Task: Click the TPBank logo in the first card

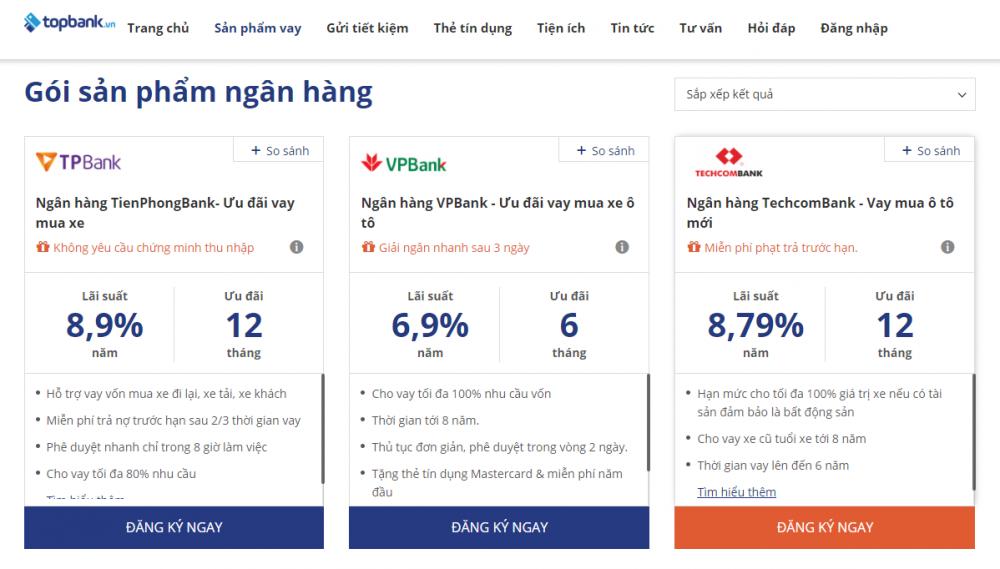Action: tap(78, 162)
